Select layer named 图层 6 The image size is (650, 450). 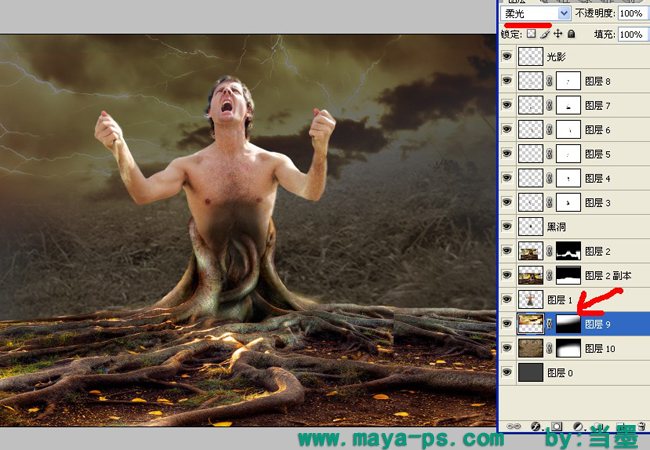tap(597, 130)
